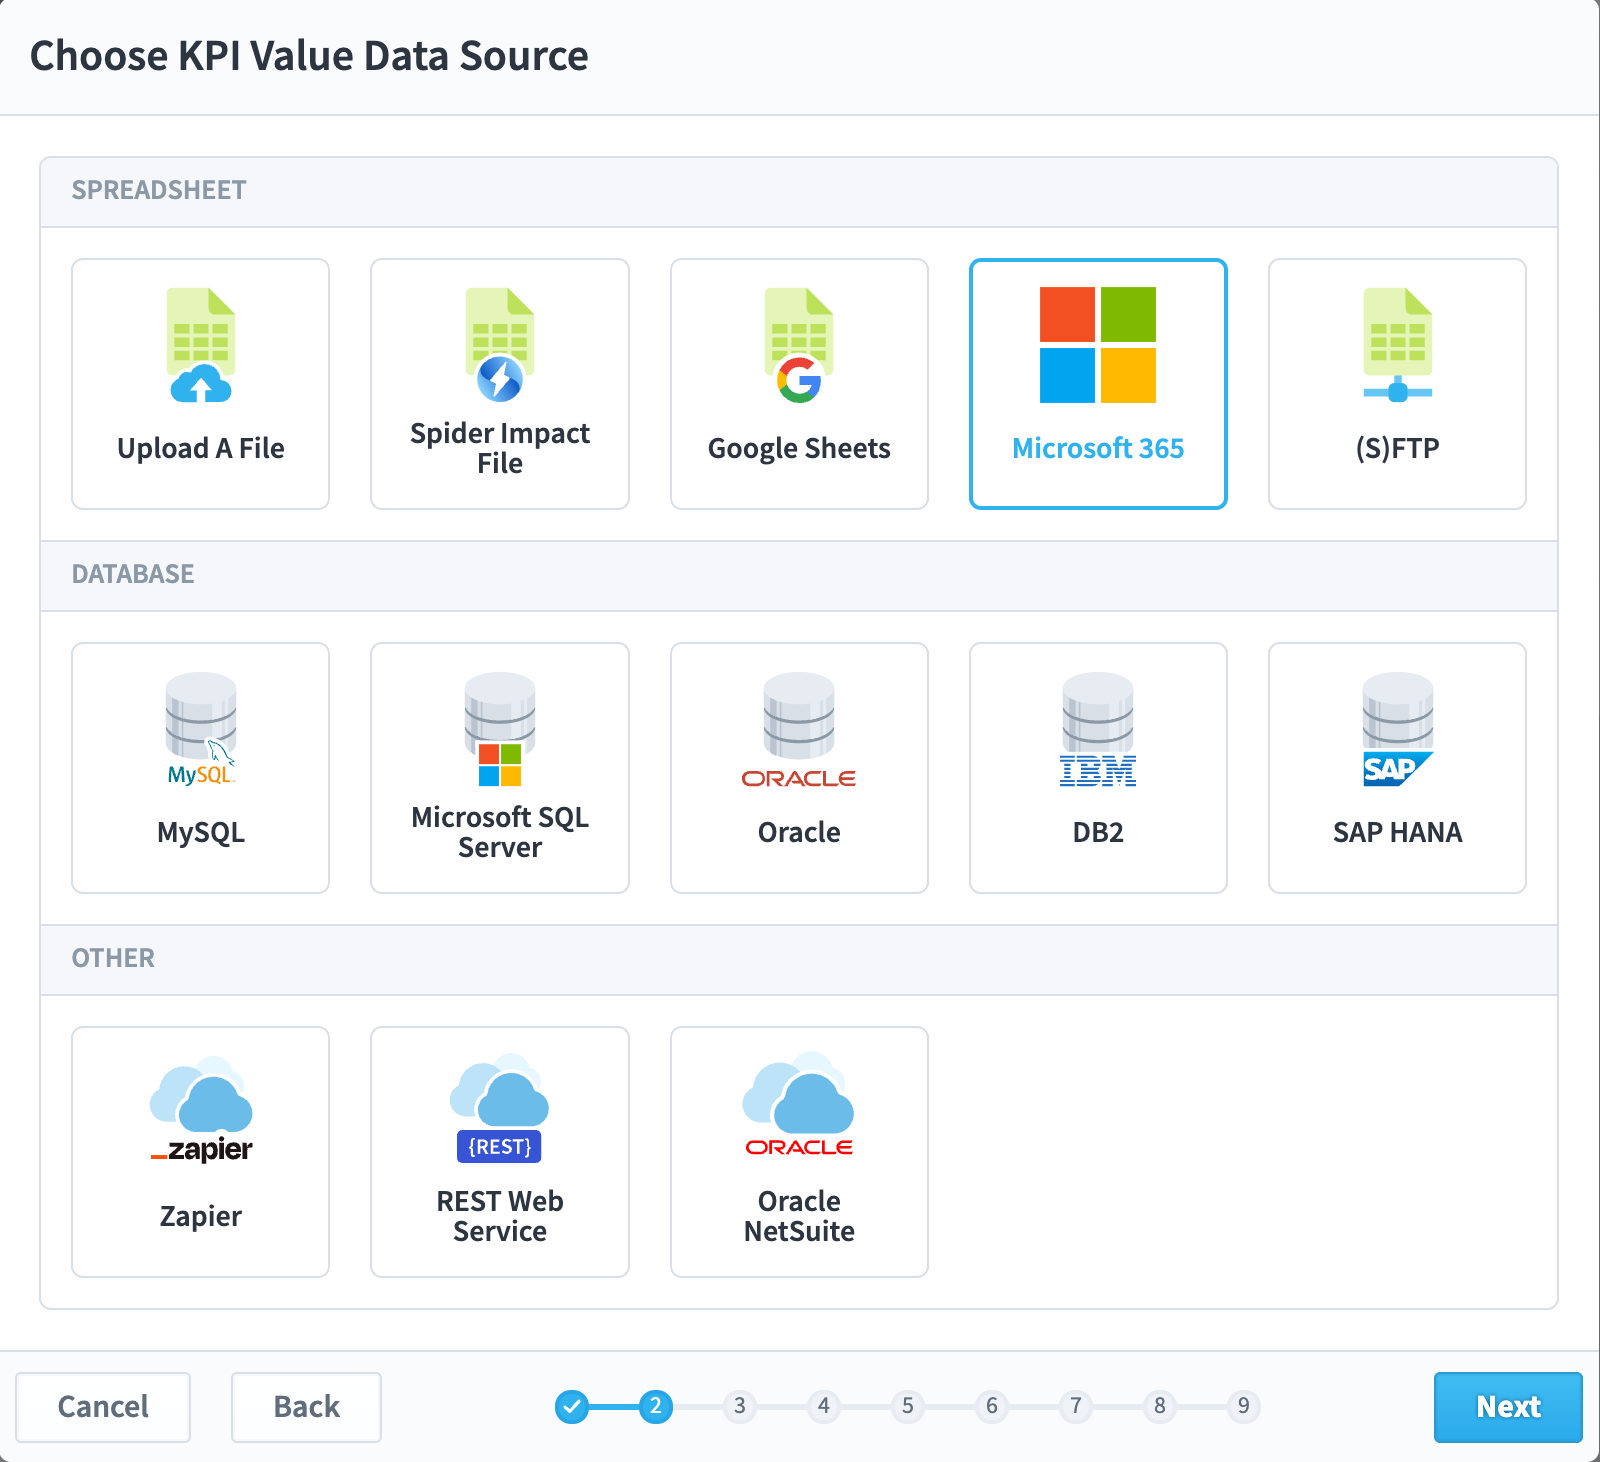Choose the Spider Impact File icon
This screenshot has height=1462, width=1600.
[x=500, y=345]
